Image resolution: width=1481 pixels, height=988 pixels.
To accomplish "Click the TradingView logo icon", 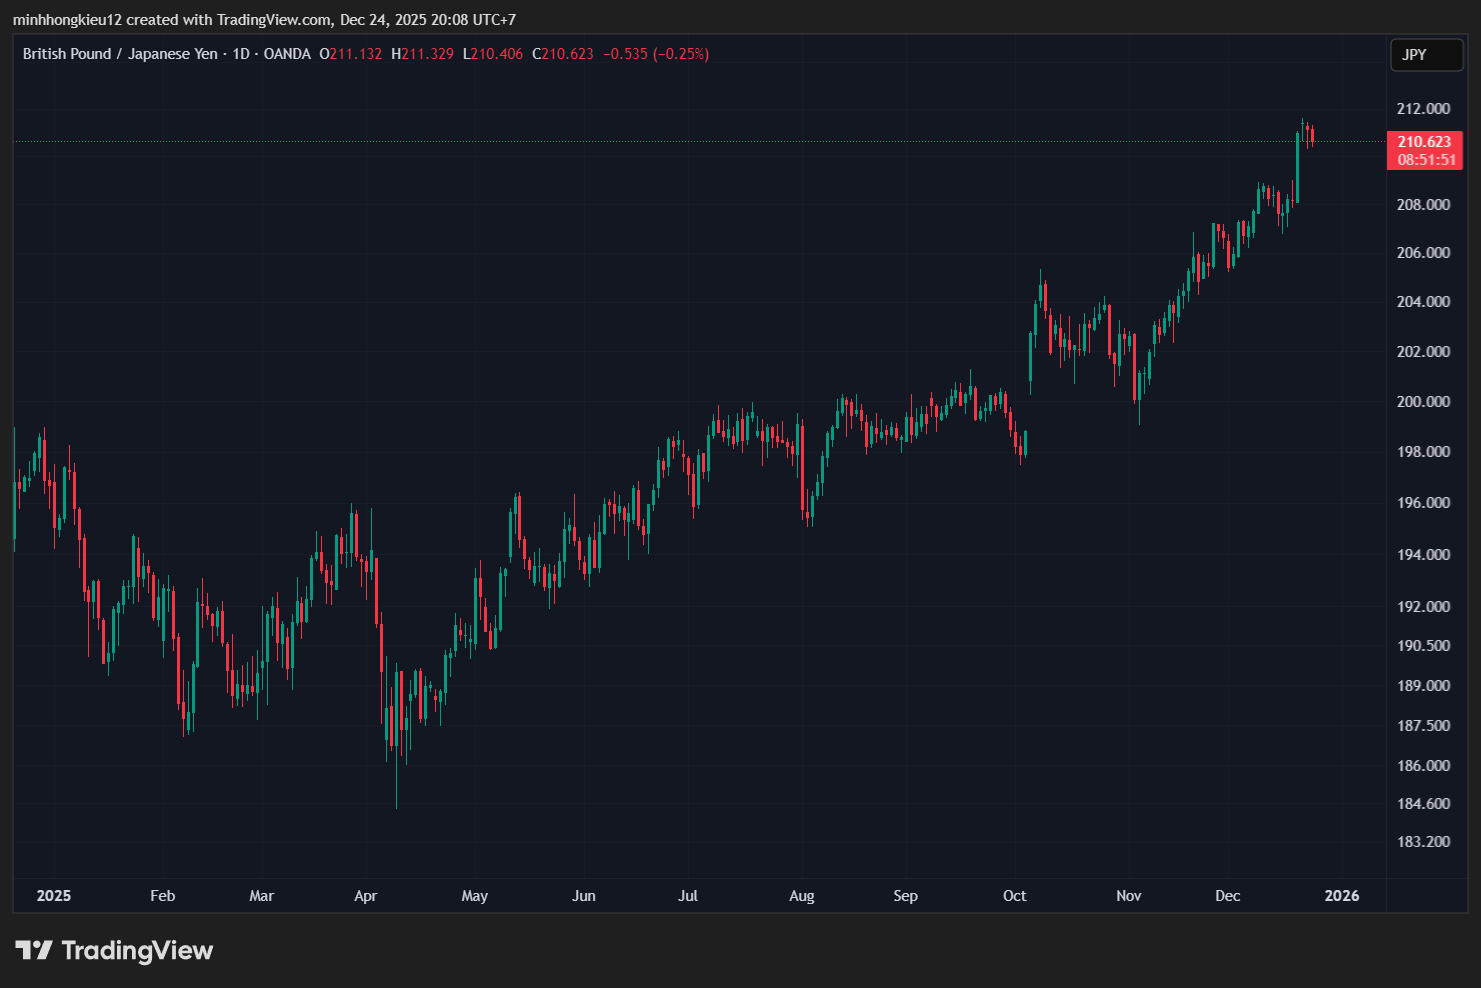I will tap(34, 950).
